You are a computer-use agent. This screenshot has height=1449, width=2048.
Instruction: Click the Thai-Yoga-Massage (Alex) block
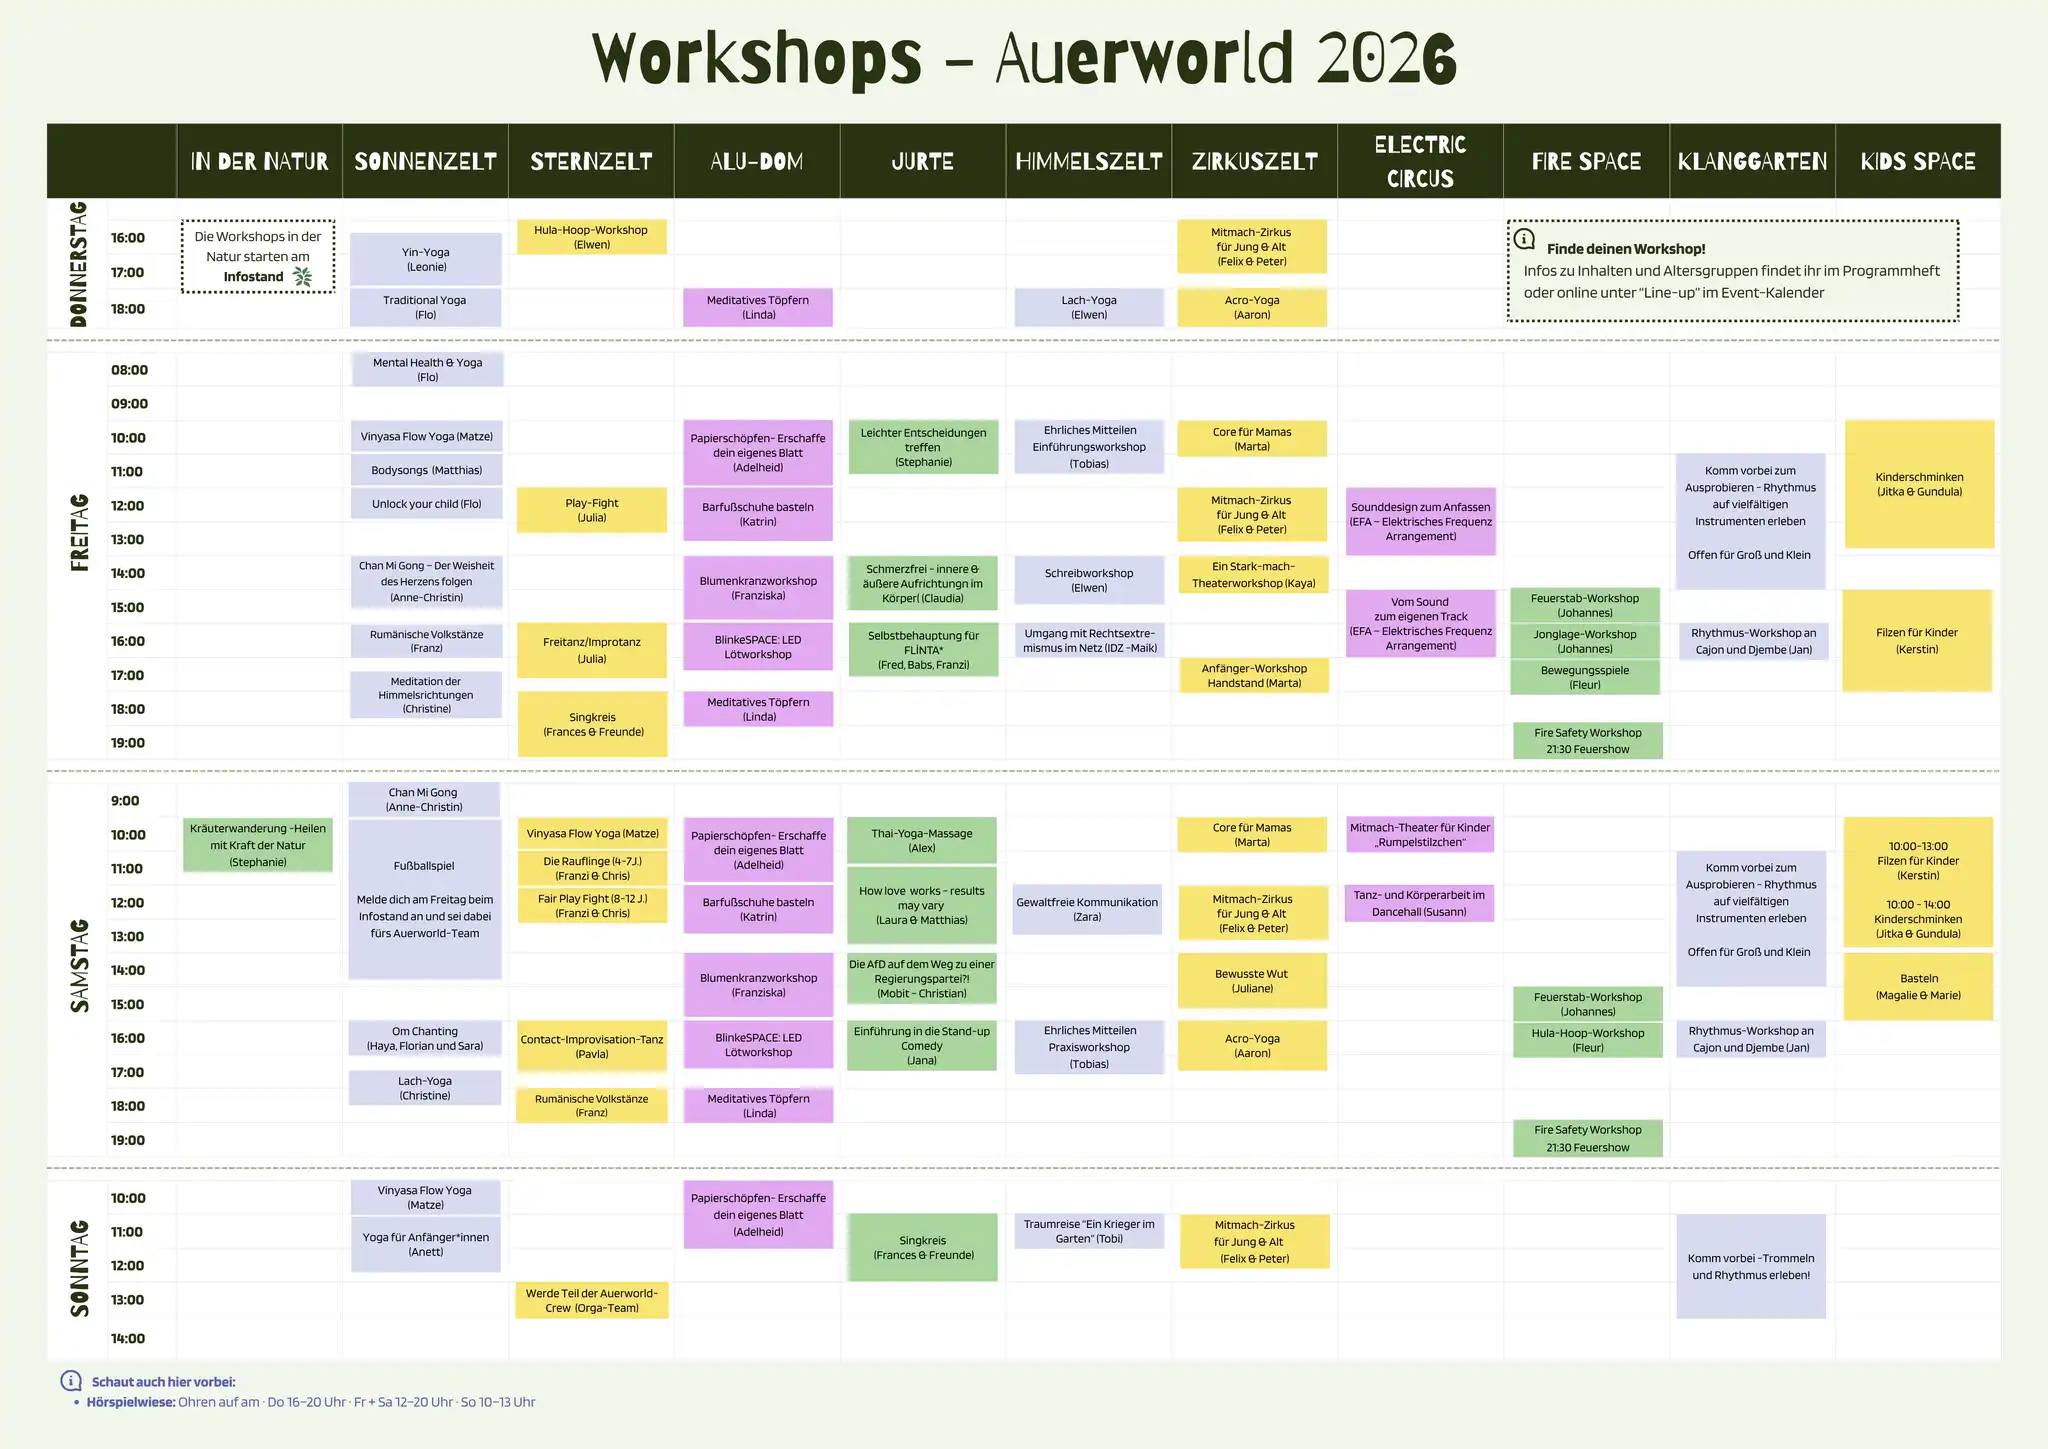(922, 840)
